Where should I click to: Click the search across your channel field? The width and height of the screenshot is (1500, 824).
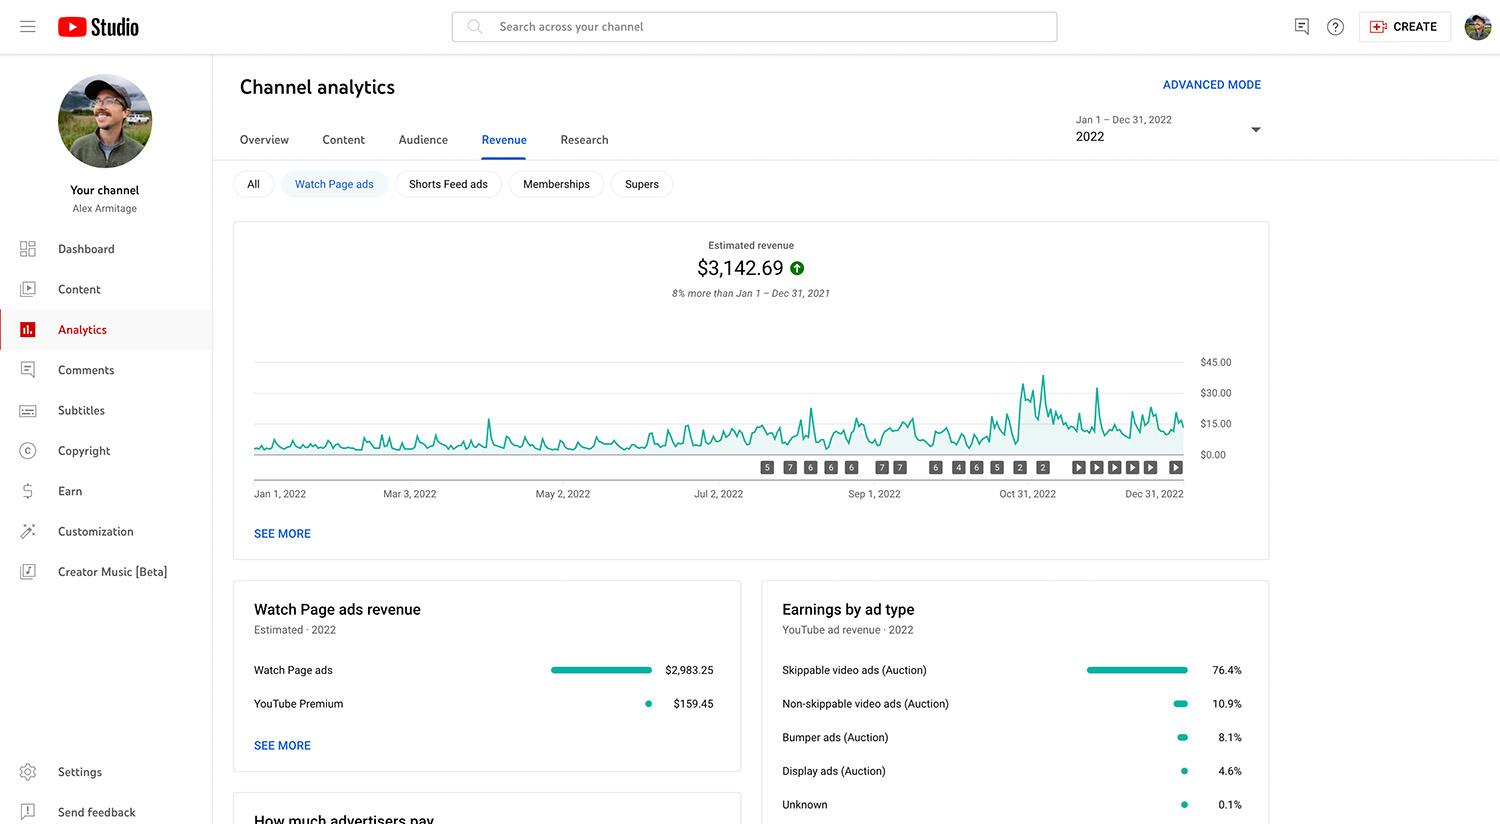(754, 27)
